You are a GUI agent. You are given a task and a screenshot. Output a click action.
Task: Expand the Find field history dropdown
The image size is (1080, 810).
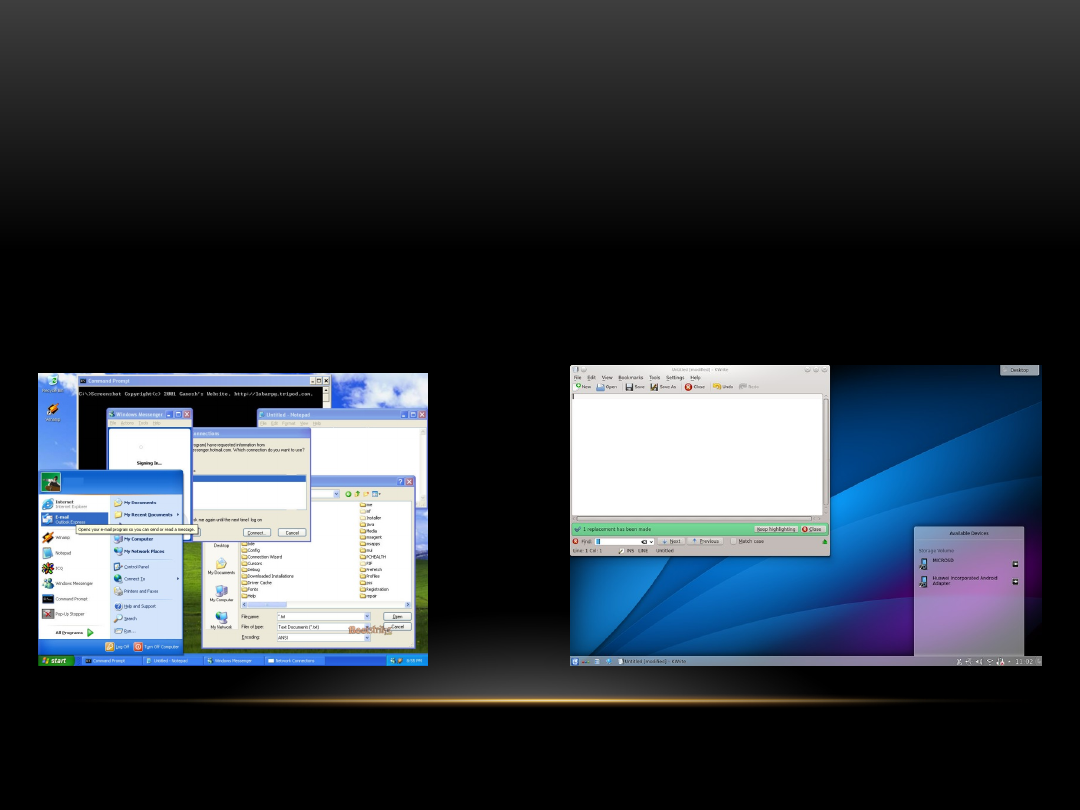click(651, 541)
